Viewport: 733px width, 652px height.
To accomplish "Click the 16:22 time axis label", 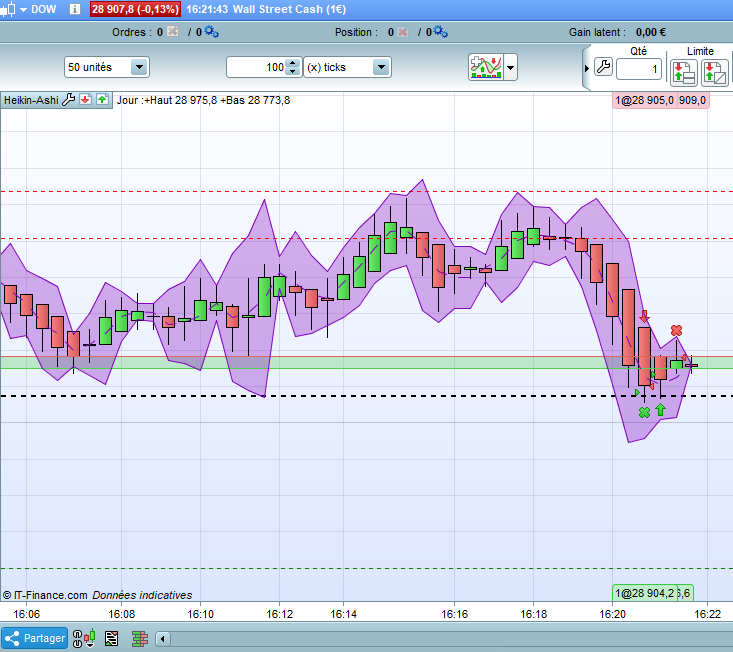I will pyautogui.click(x=708, y=614).
